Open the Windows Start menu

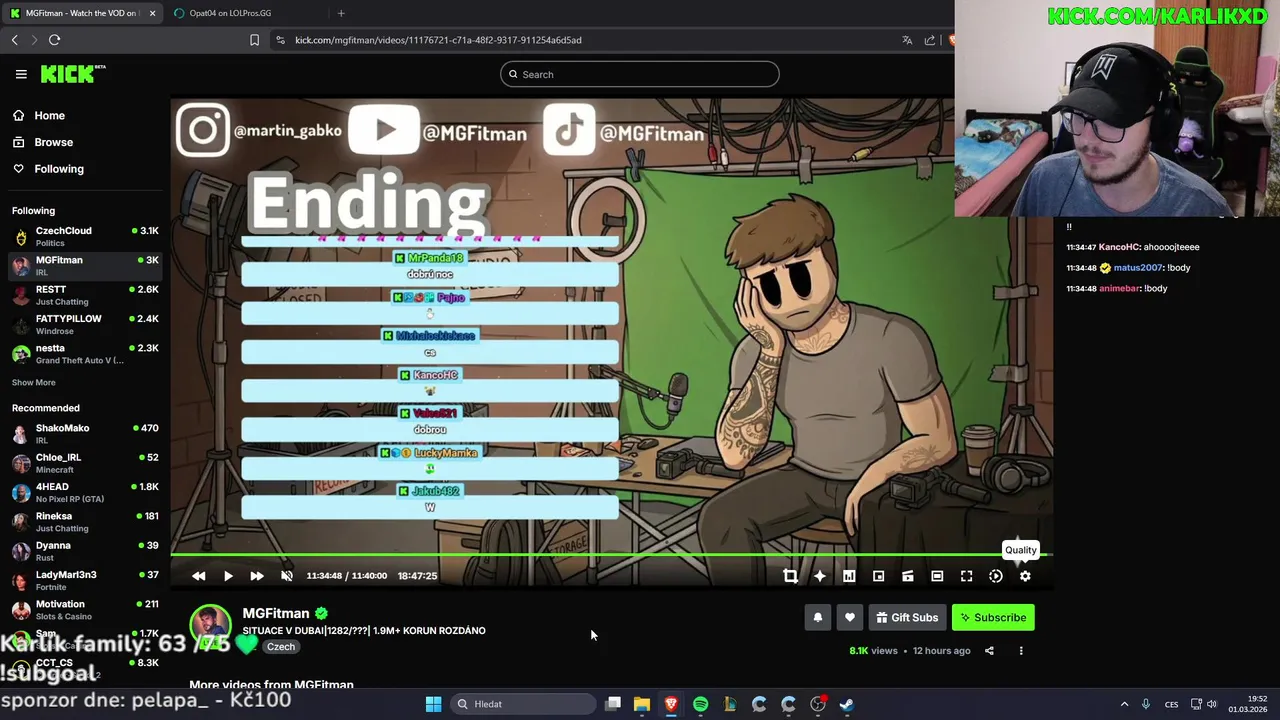pyautogui.click(x=433, y=704)
